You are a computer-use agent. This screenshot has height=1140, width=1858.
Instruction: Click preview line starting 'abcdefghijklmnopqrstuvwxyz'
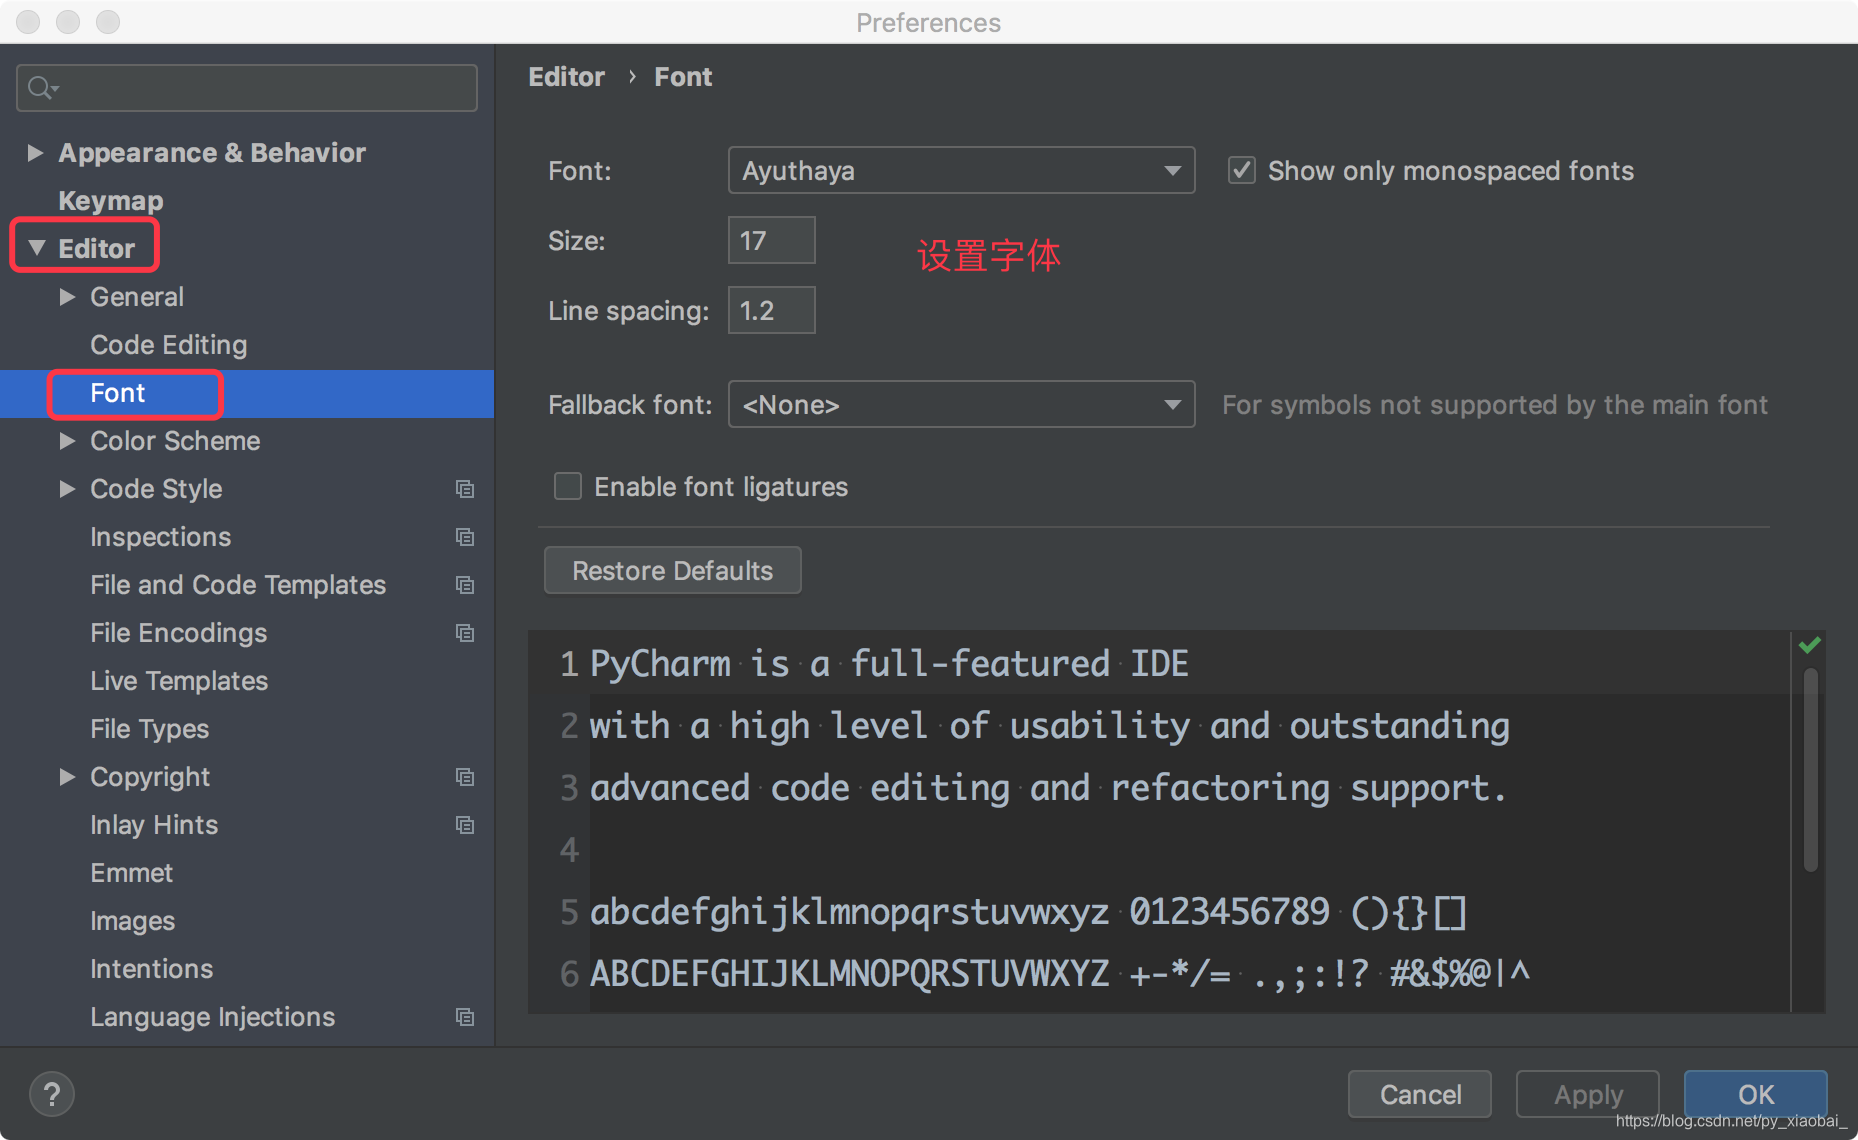point(1028,912)
